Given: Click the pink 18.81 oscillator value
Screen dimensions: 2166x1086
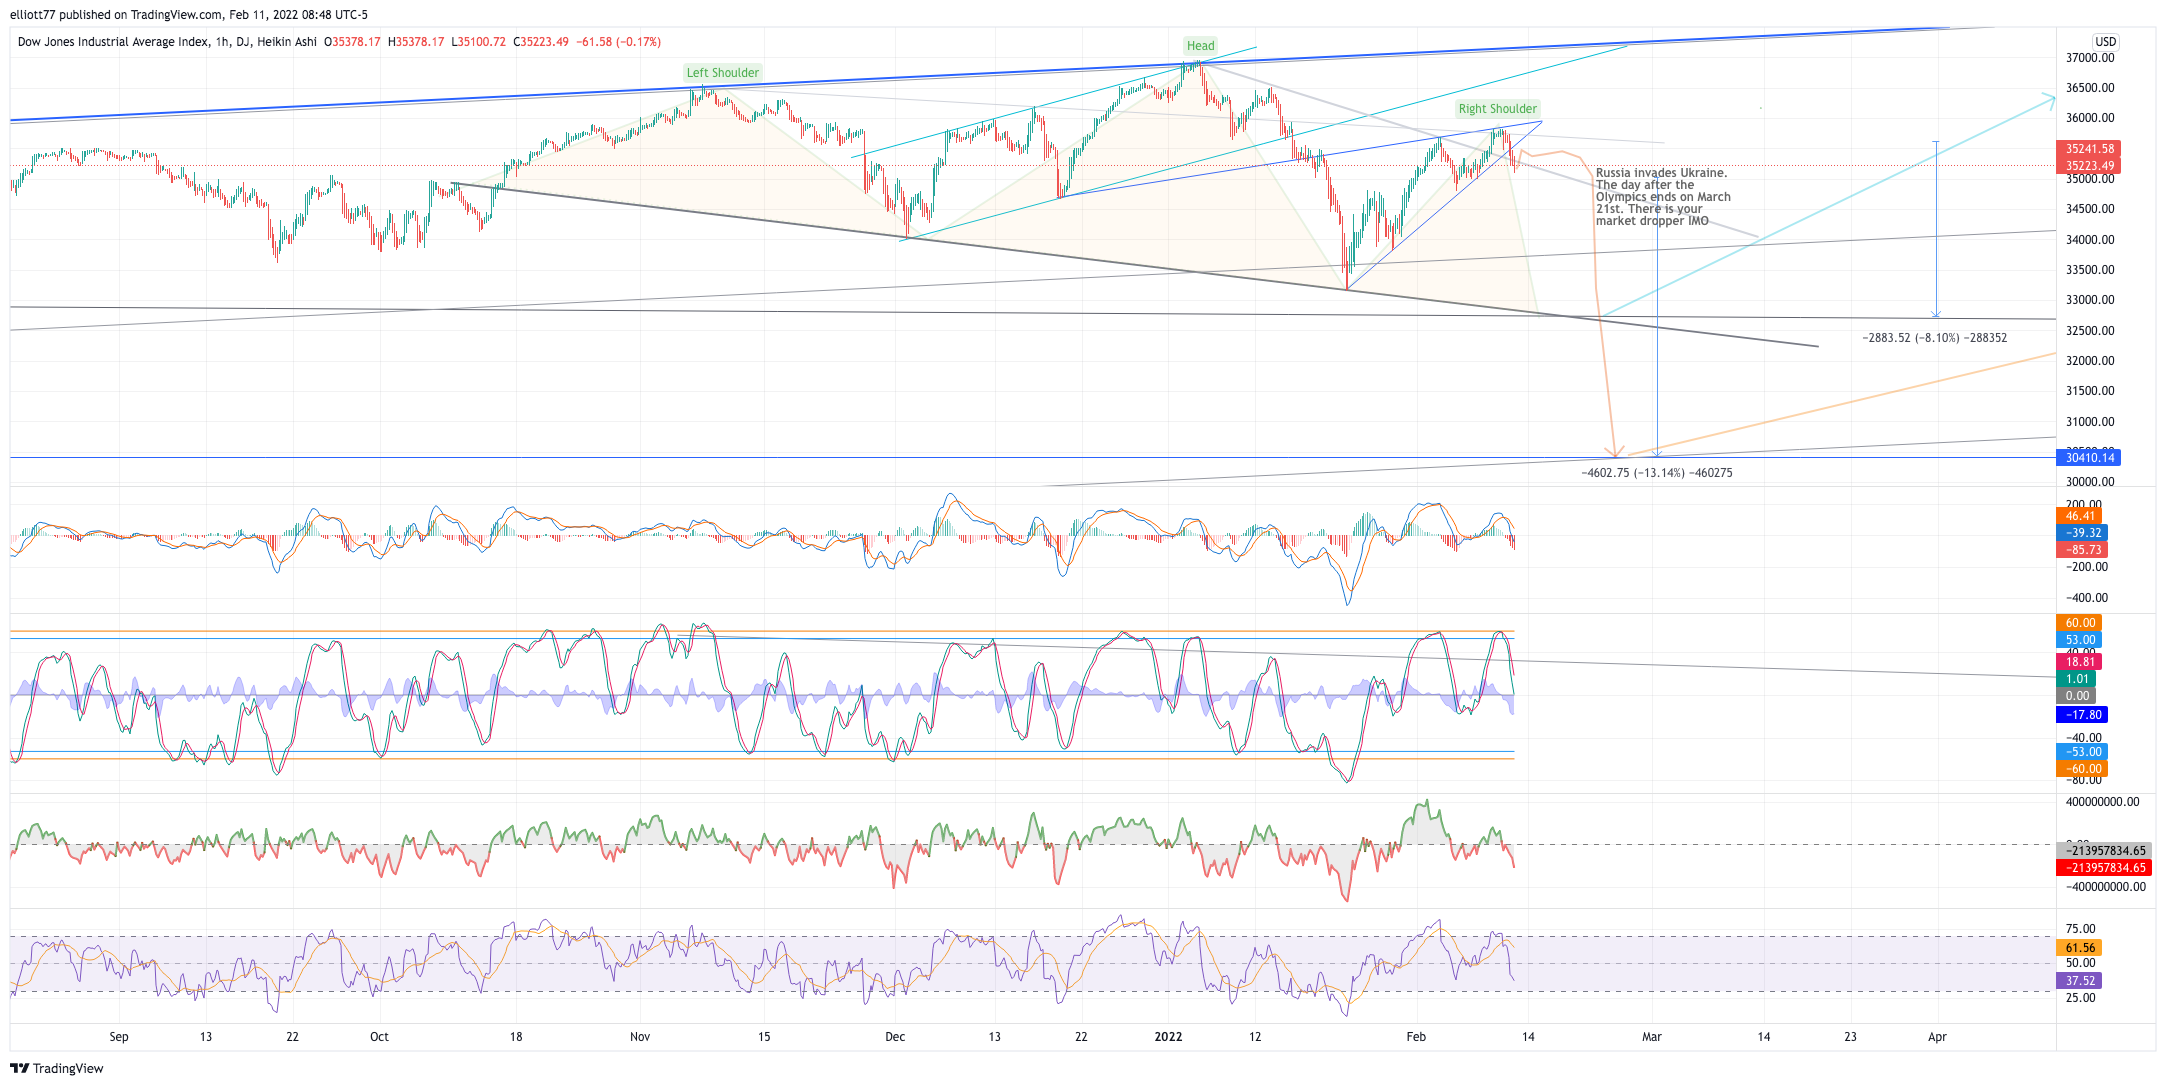Looking at the screenshot, I should click(2080, 662).
